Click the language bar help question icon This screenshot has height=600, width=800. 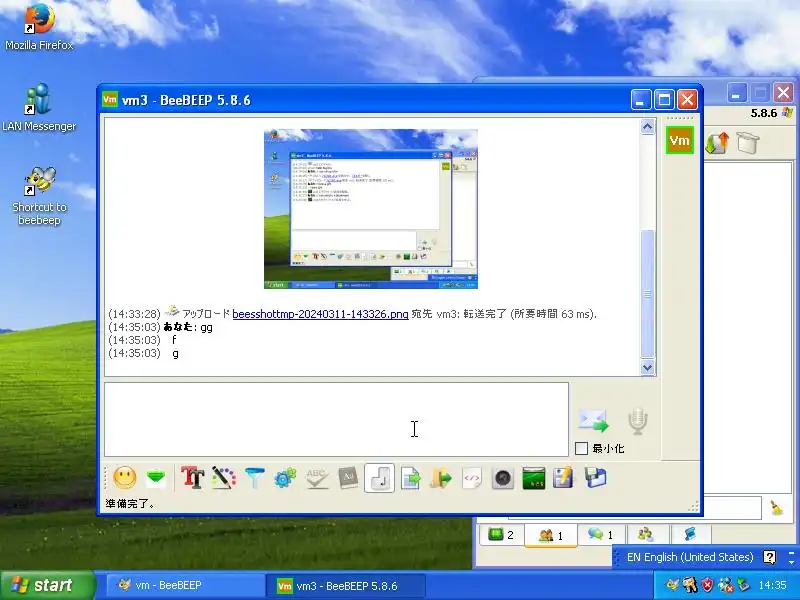click(x=769, y=557)
